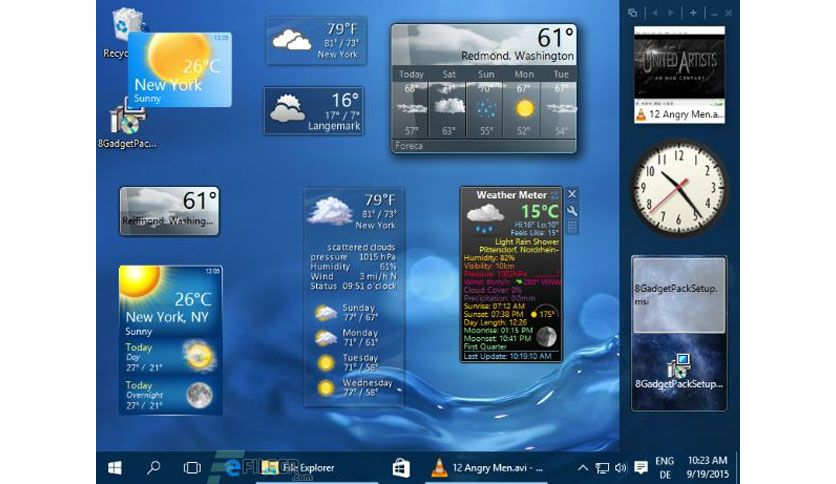Click New York, NY heading in gadget
The image size is (836, 484).
(167, 317)
